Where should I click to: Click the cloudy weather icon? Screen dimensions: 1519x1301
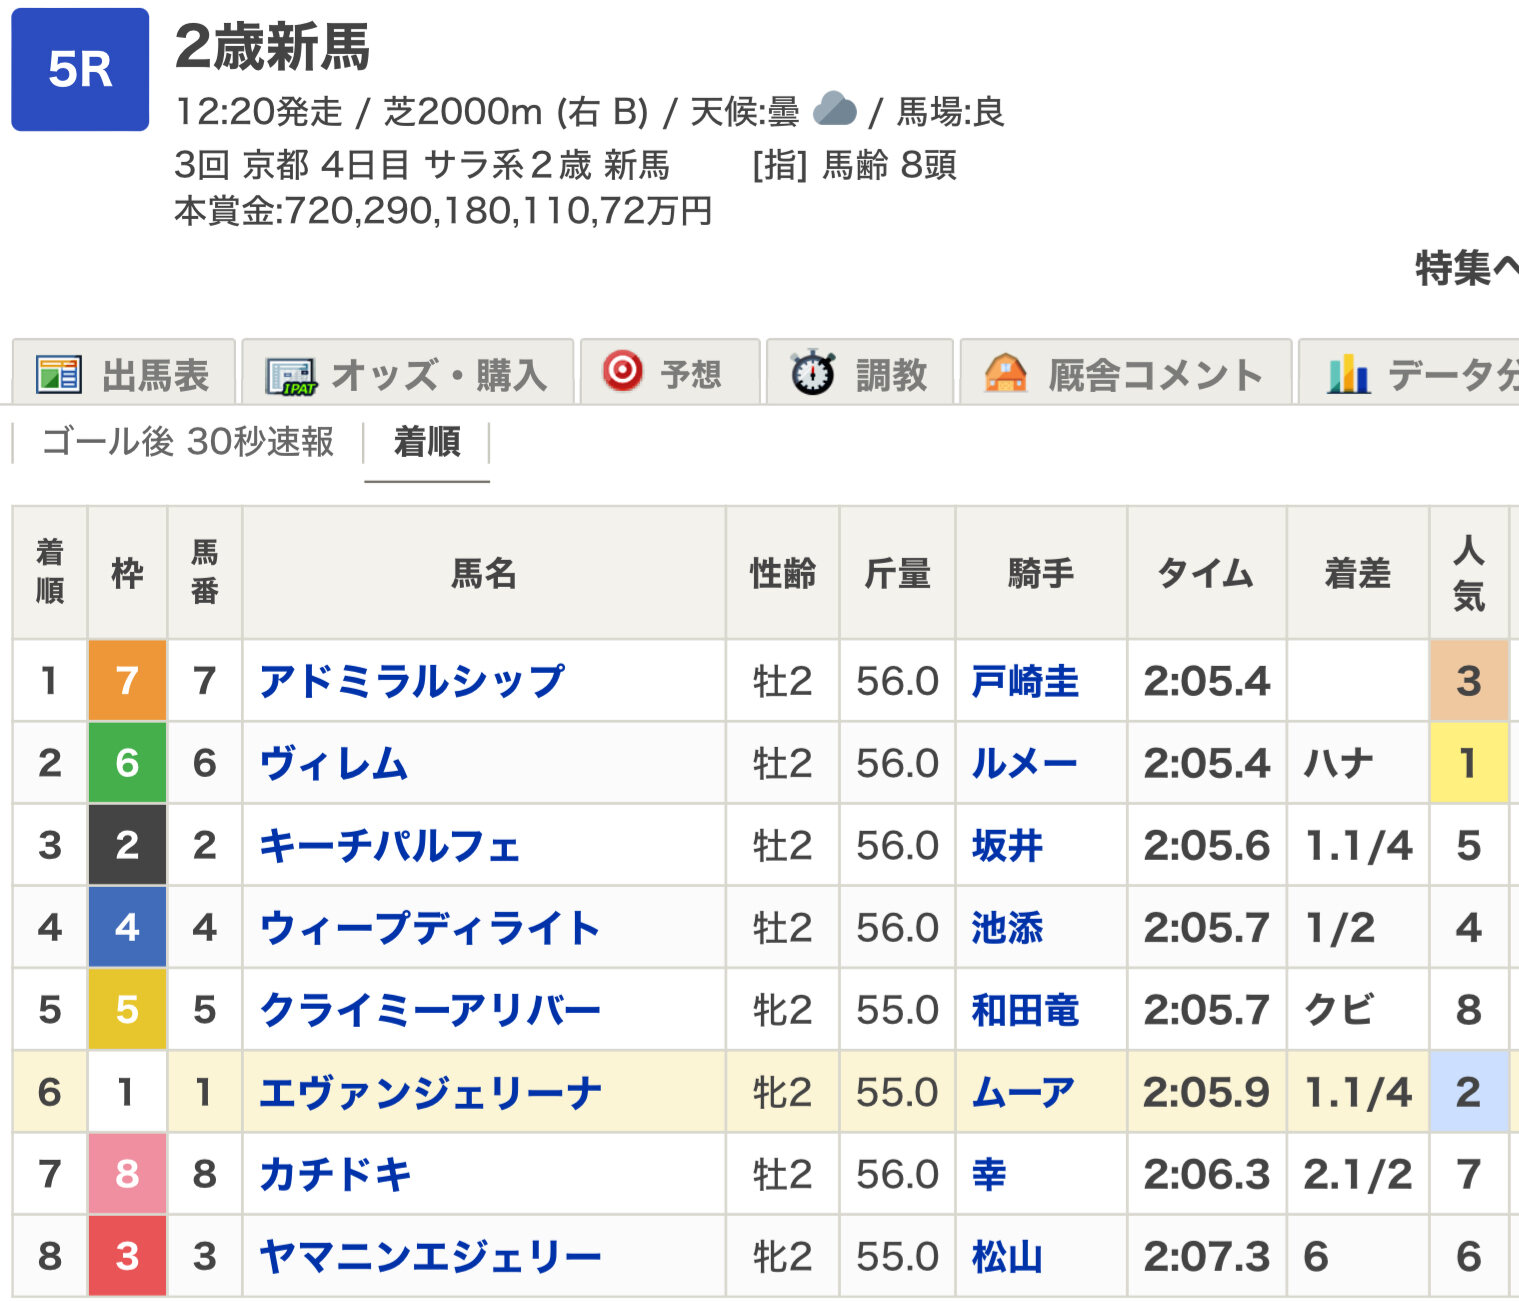tap(835, 109)
